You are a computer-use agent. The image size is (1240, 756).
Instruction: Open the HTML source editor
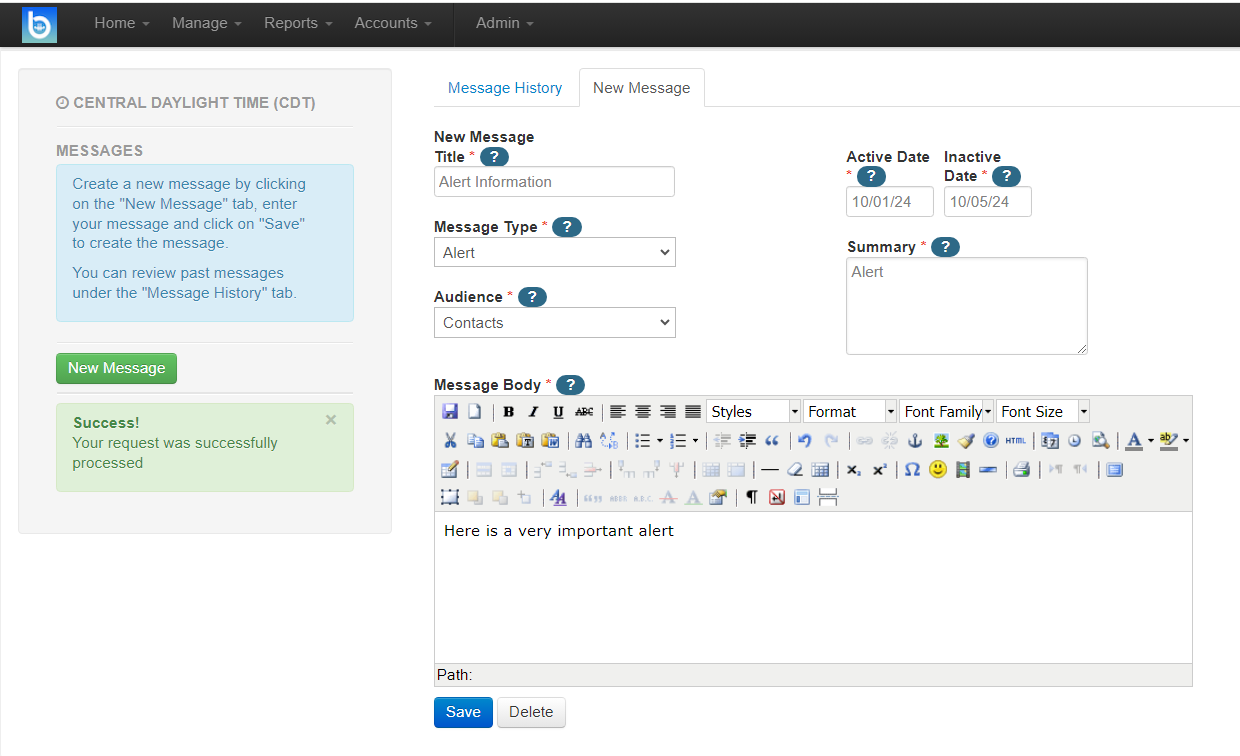pyautogui.click(x=1016, y=441)
